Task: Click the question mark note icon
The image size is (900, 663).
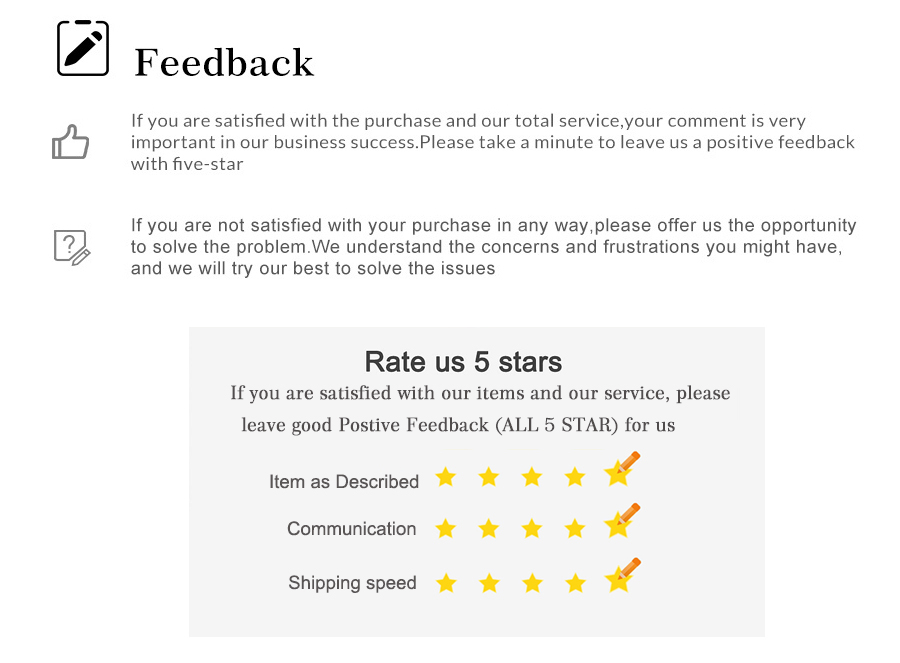Action: 72,247
